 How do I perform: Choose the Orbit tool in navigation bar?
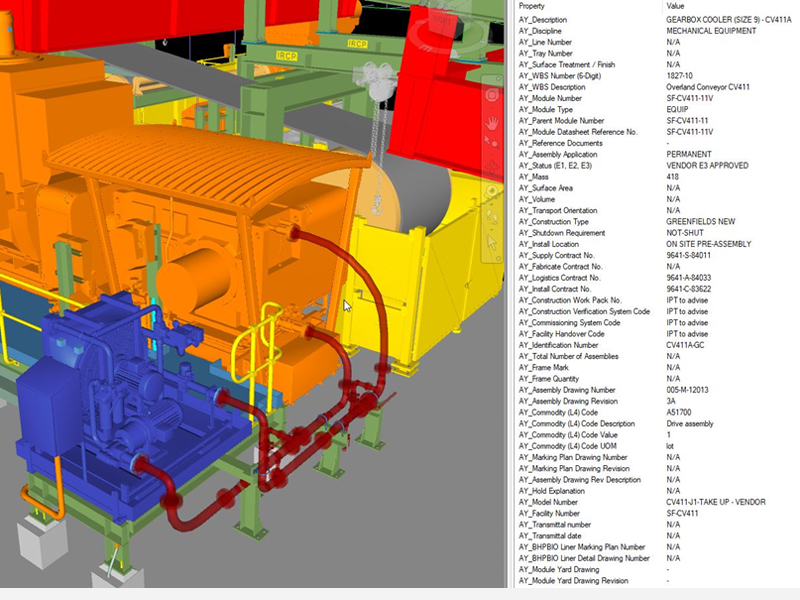(x=491, y=167)
